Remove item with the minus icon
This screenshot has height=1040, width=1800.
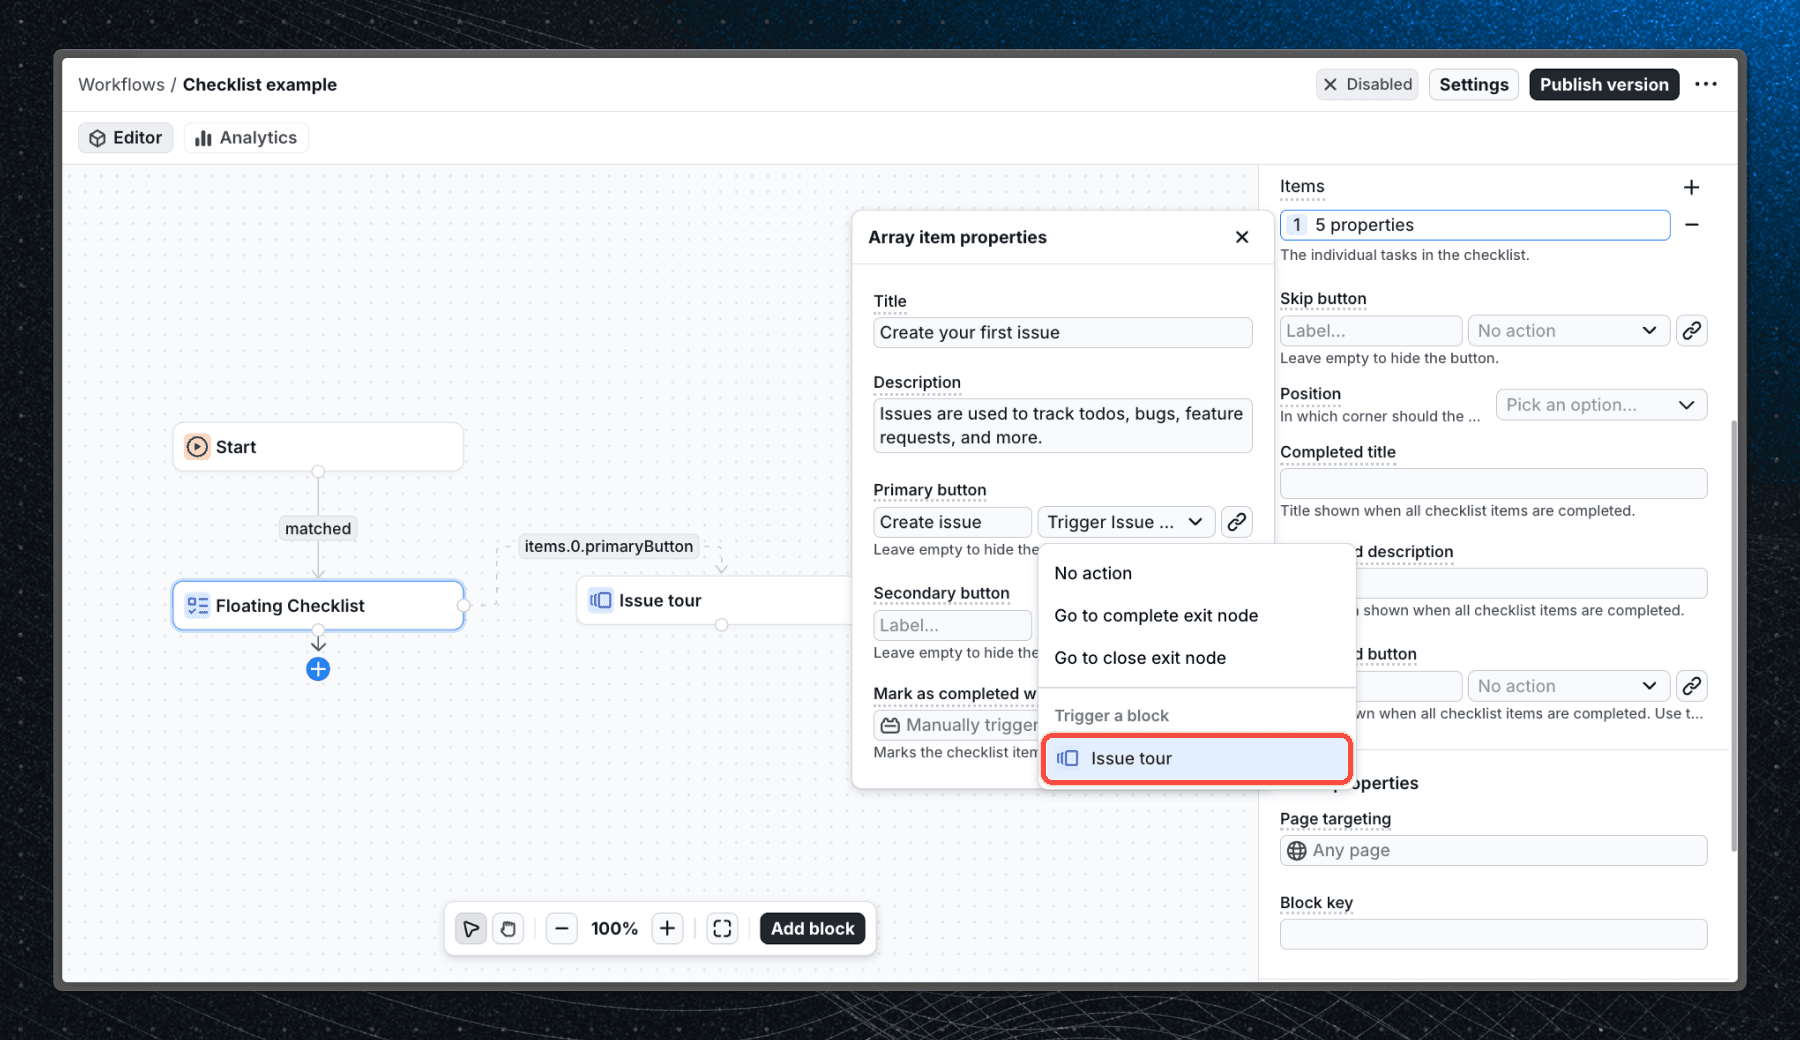click(1691, 225)
